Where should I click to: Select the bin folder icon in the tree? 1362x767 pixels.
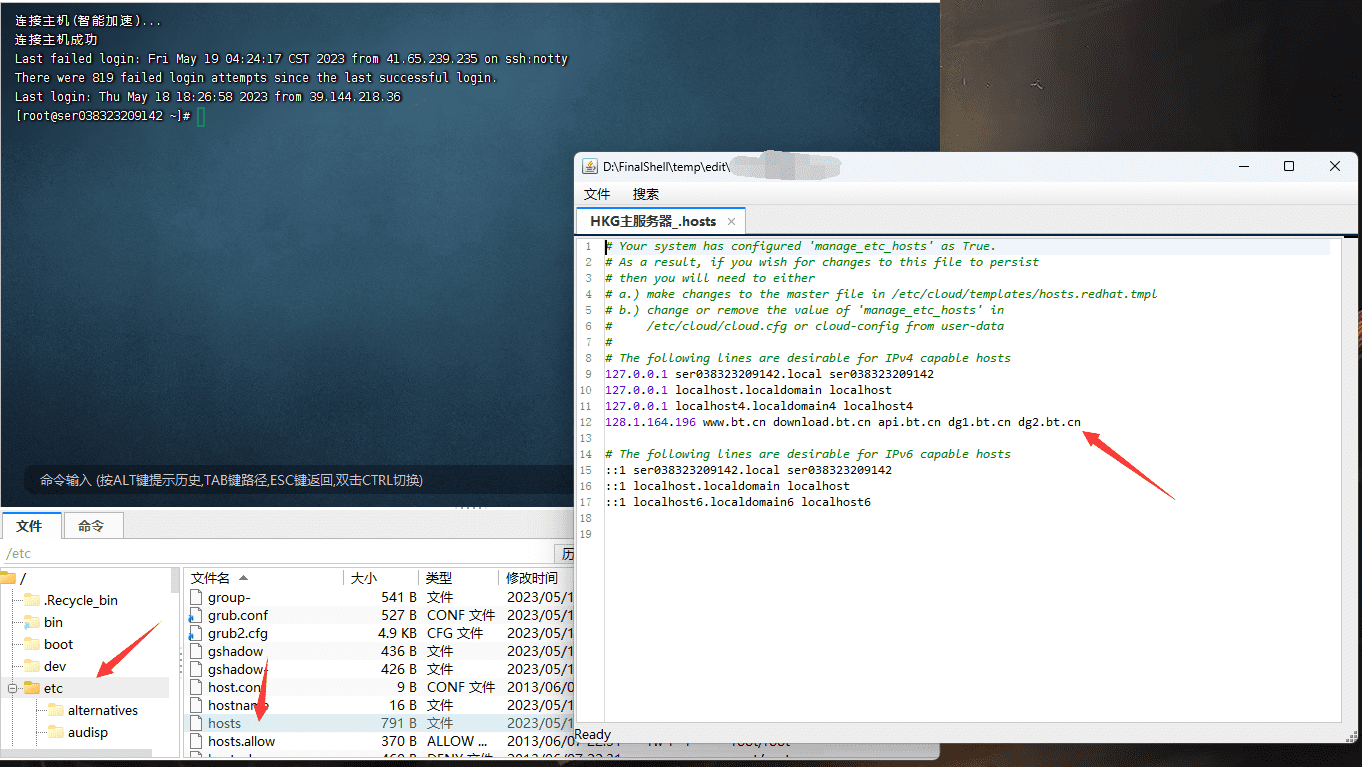32,622
